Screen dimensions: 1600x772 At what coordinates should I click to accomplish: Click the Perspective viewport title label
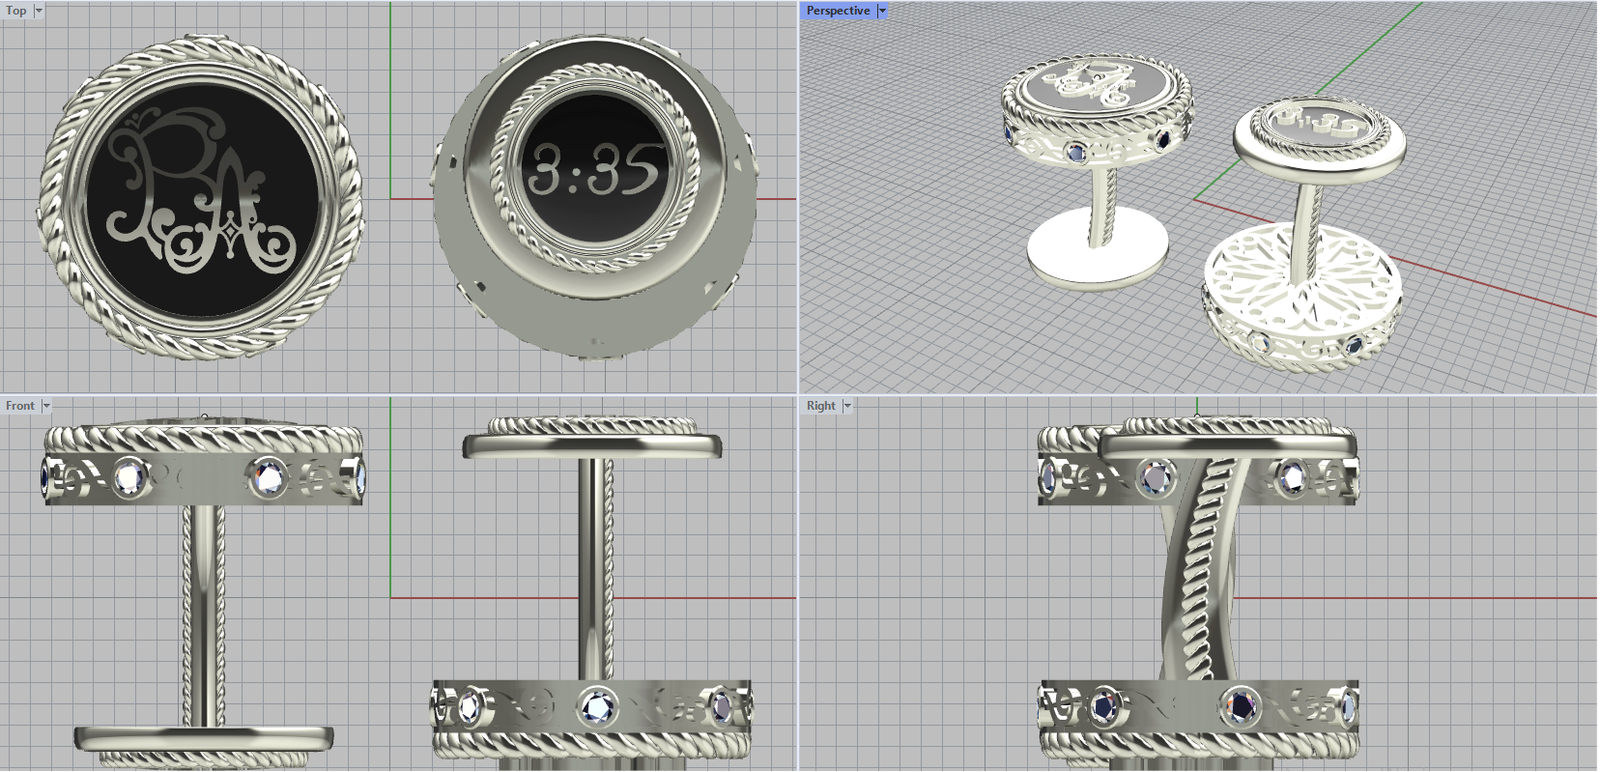(x=838, y=10)
